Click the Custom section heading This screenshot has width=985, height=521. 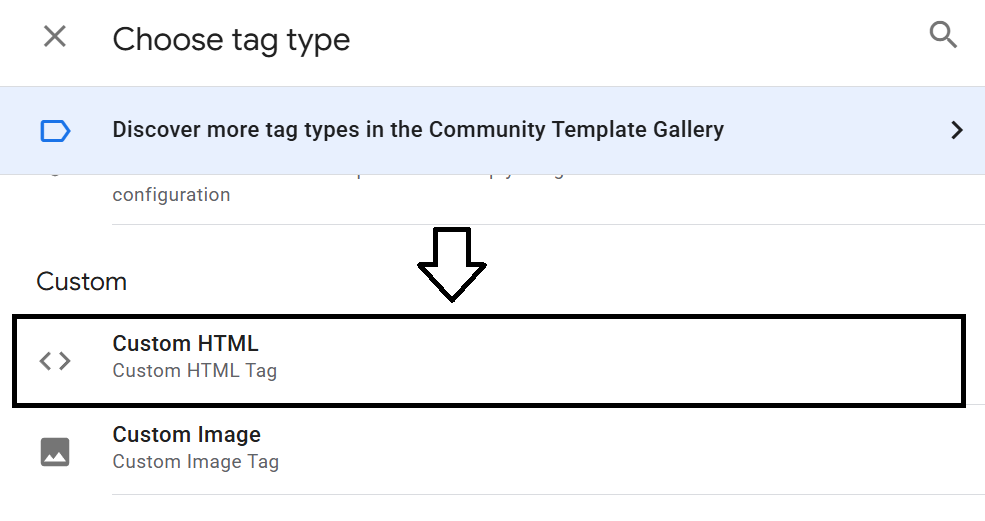pyautogui.click(x=82, y=282)
